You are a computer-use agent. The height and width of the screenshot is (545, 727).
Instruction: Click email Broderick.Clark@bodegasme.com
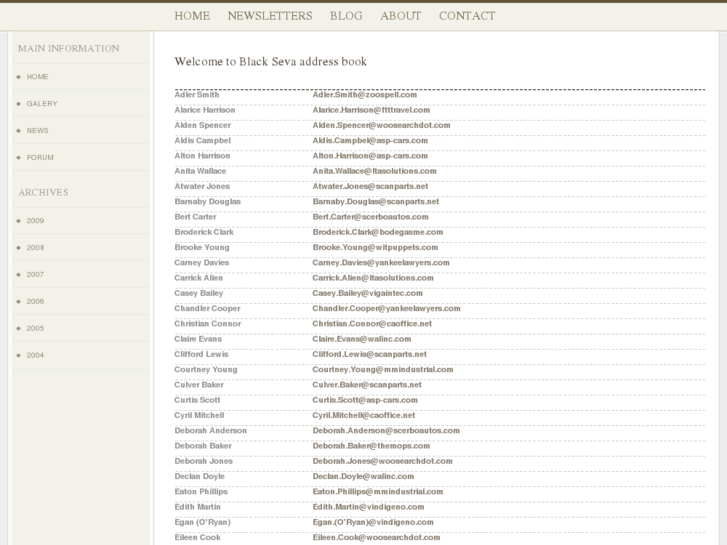click(x=377, y=232)
